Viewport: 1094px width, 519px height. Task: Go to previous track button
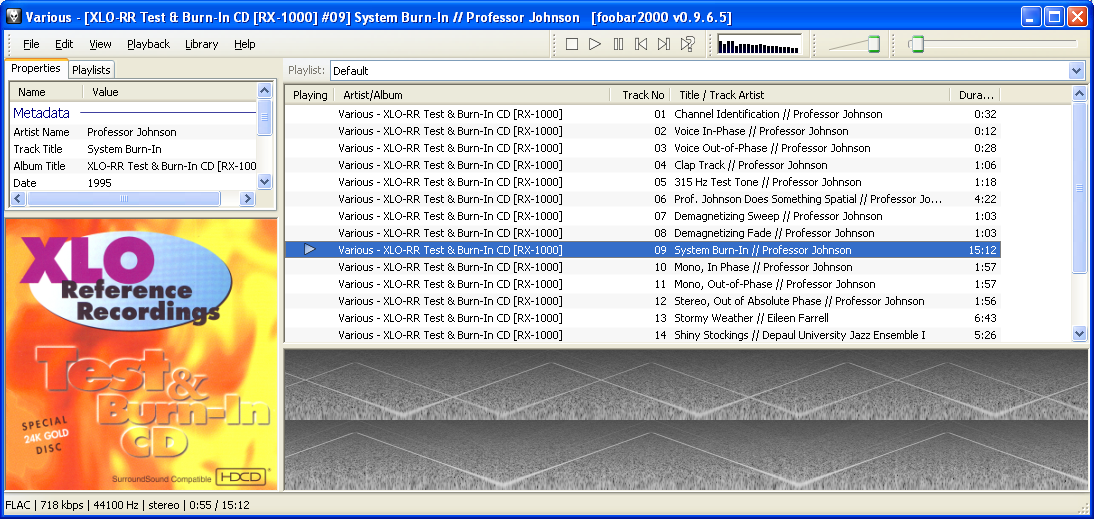click(x=641, y=45)
